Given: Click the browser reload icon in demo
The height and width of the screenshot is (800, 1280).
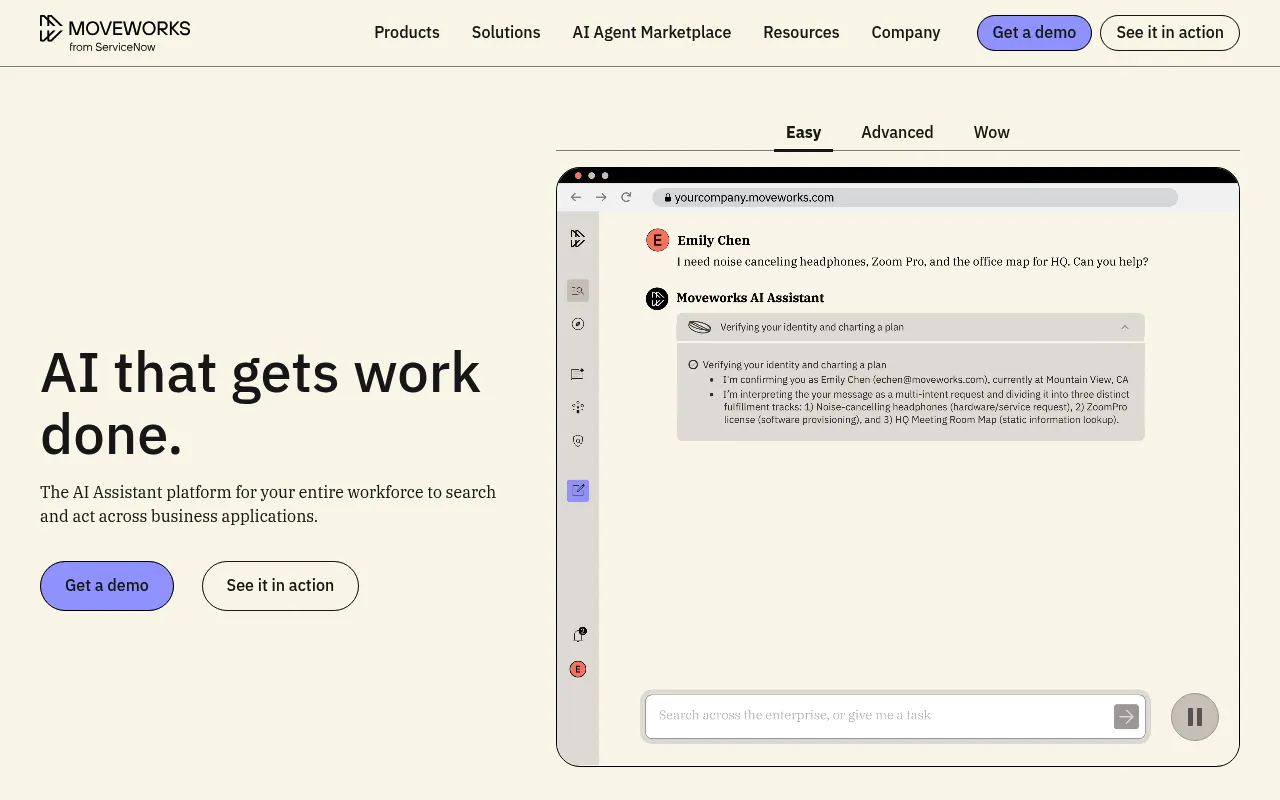Looking at the screenshot, I should [x=626, y=197].
